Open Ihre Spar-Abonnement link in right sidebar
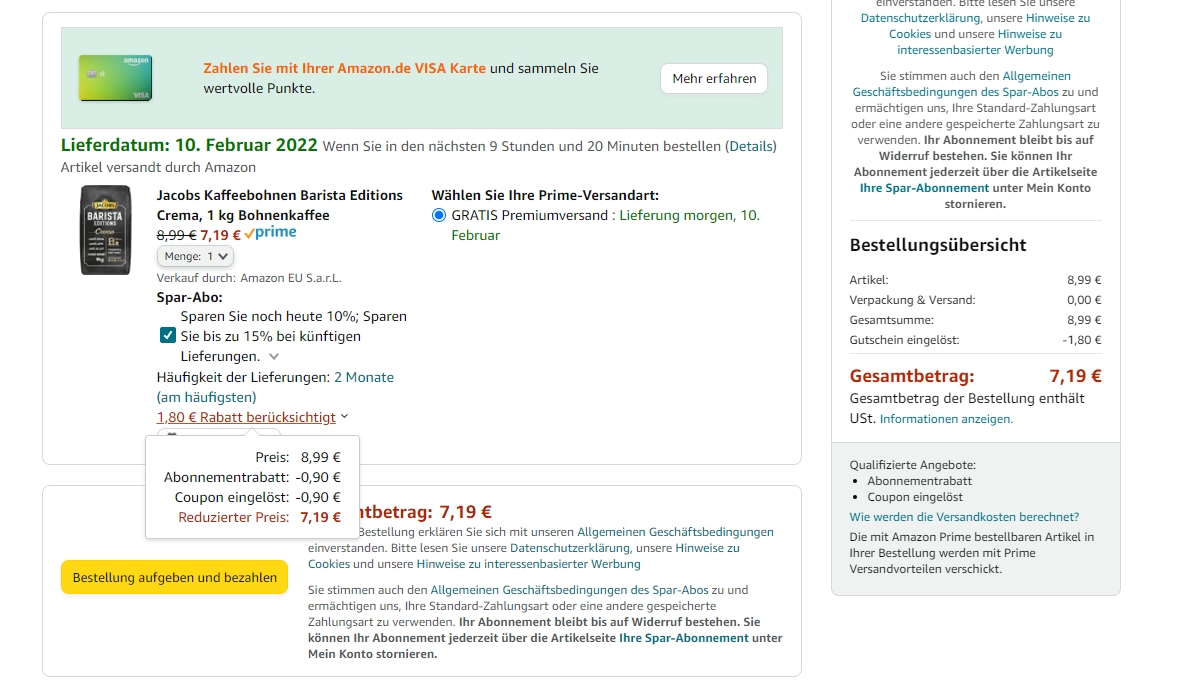This screenshot has height=688, width=1179. coord(924,188)
